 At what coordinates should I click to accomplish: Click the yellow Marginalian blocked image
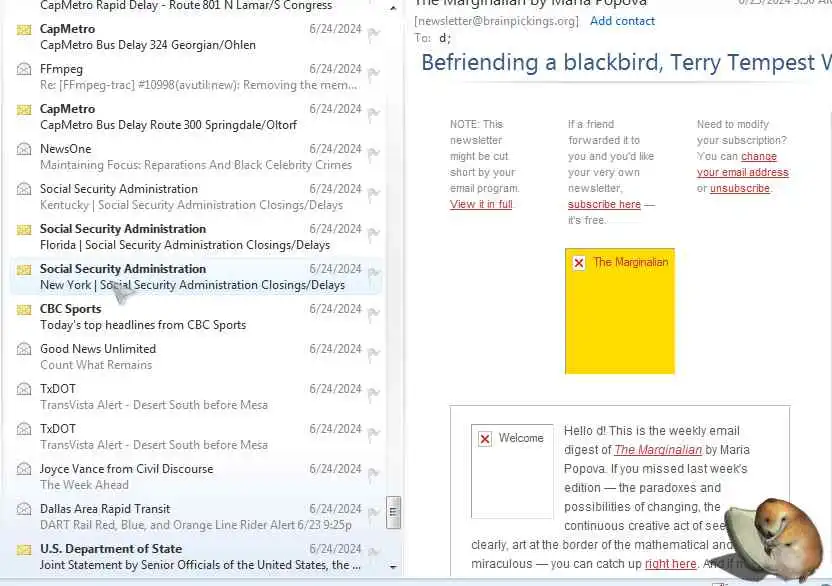pyautogui.click(x=620, y=311)
